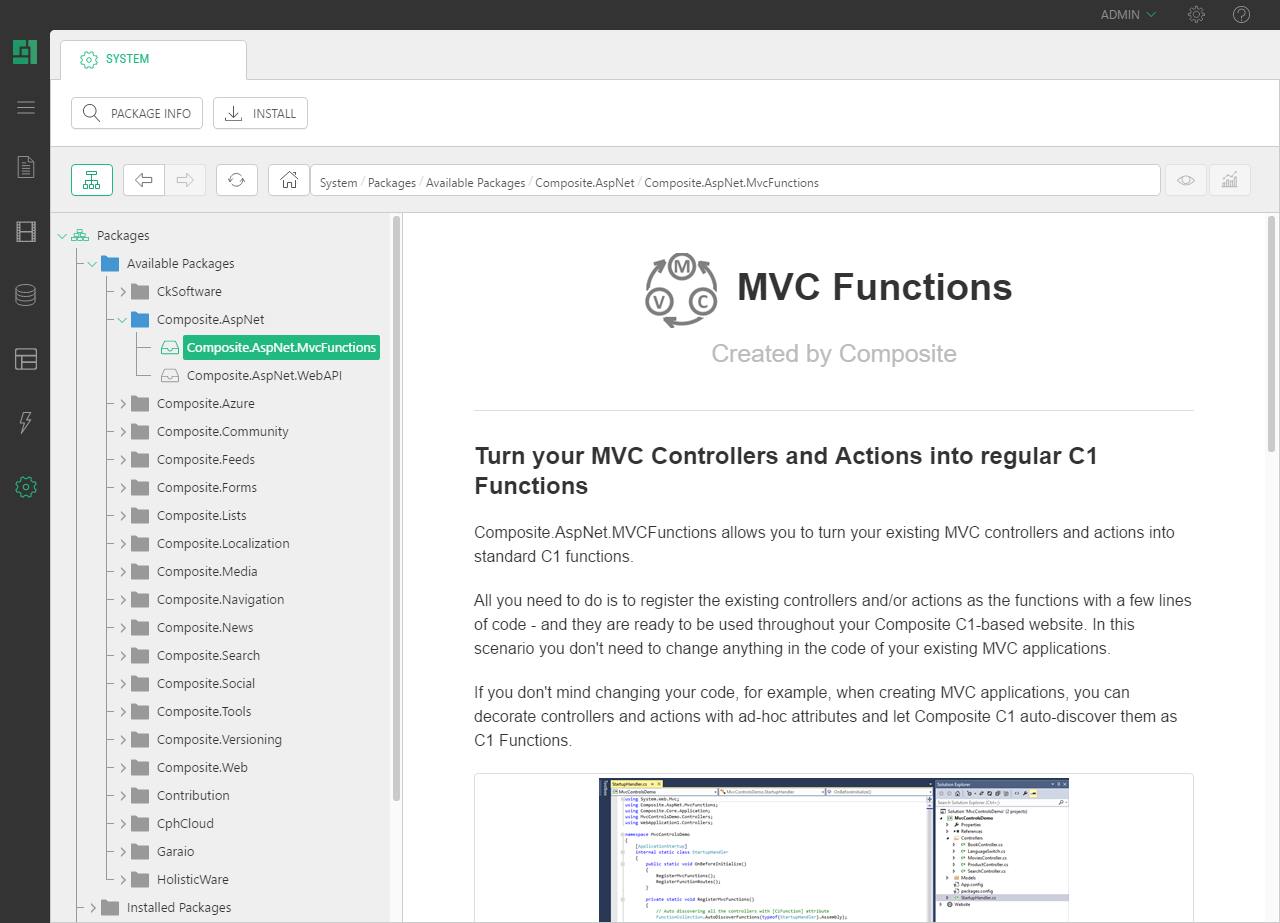Select the Composite.AspNet.MvcFunctions tree item

[281, 348]
